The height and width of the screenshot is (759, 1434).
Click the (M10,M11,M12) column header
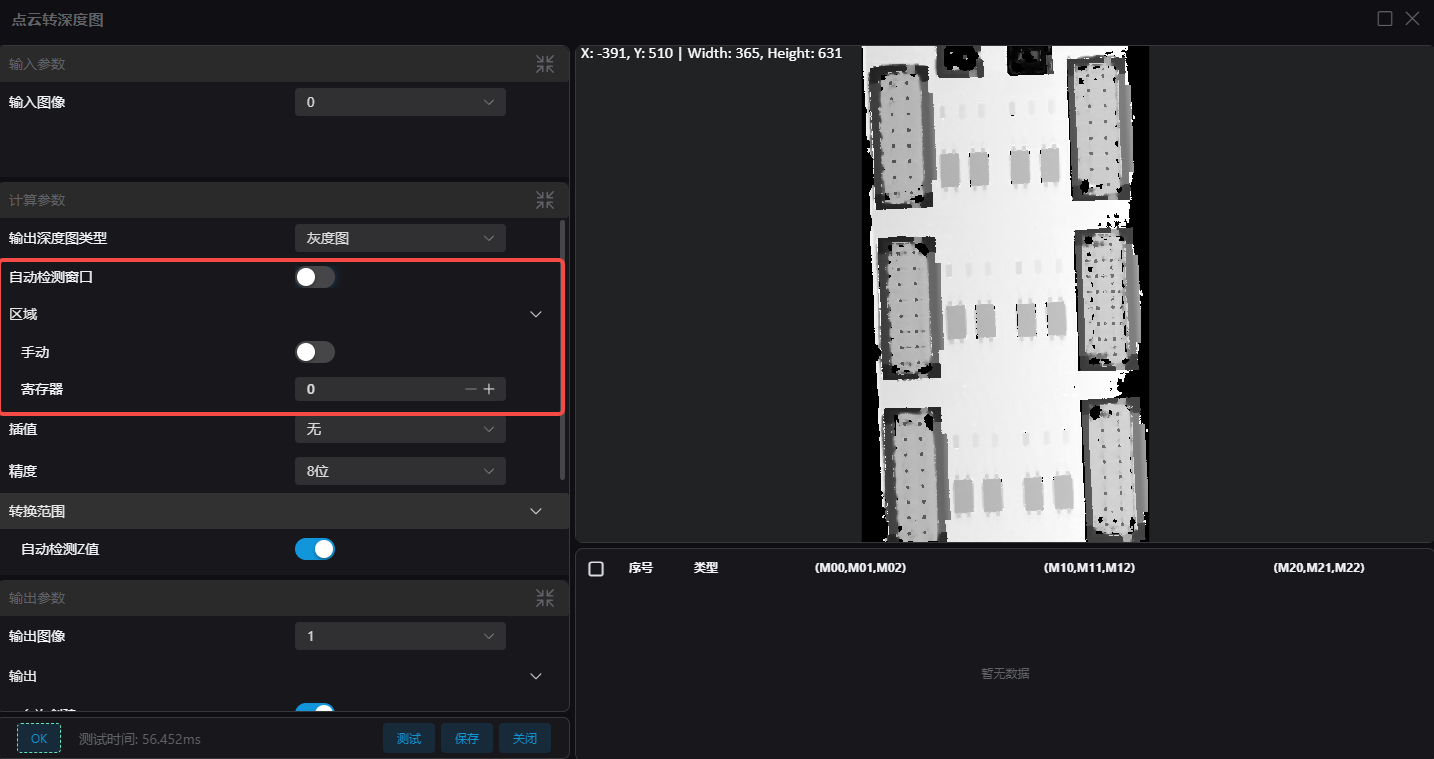1090,568
